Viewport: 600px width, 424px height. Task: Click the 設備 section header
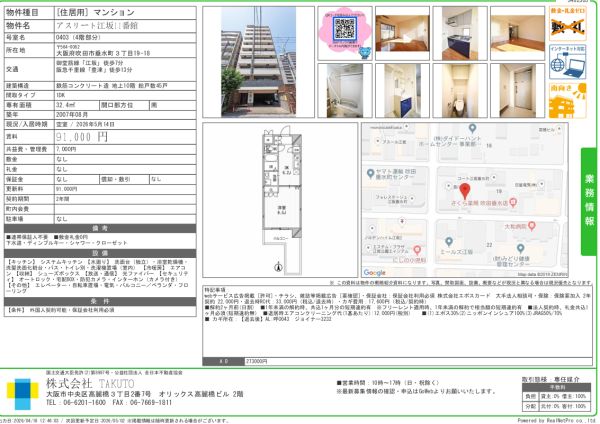100,253
